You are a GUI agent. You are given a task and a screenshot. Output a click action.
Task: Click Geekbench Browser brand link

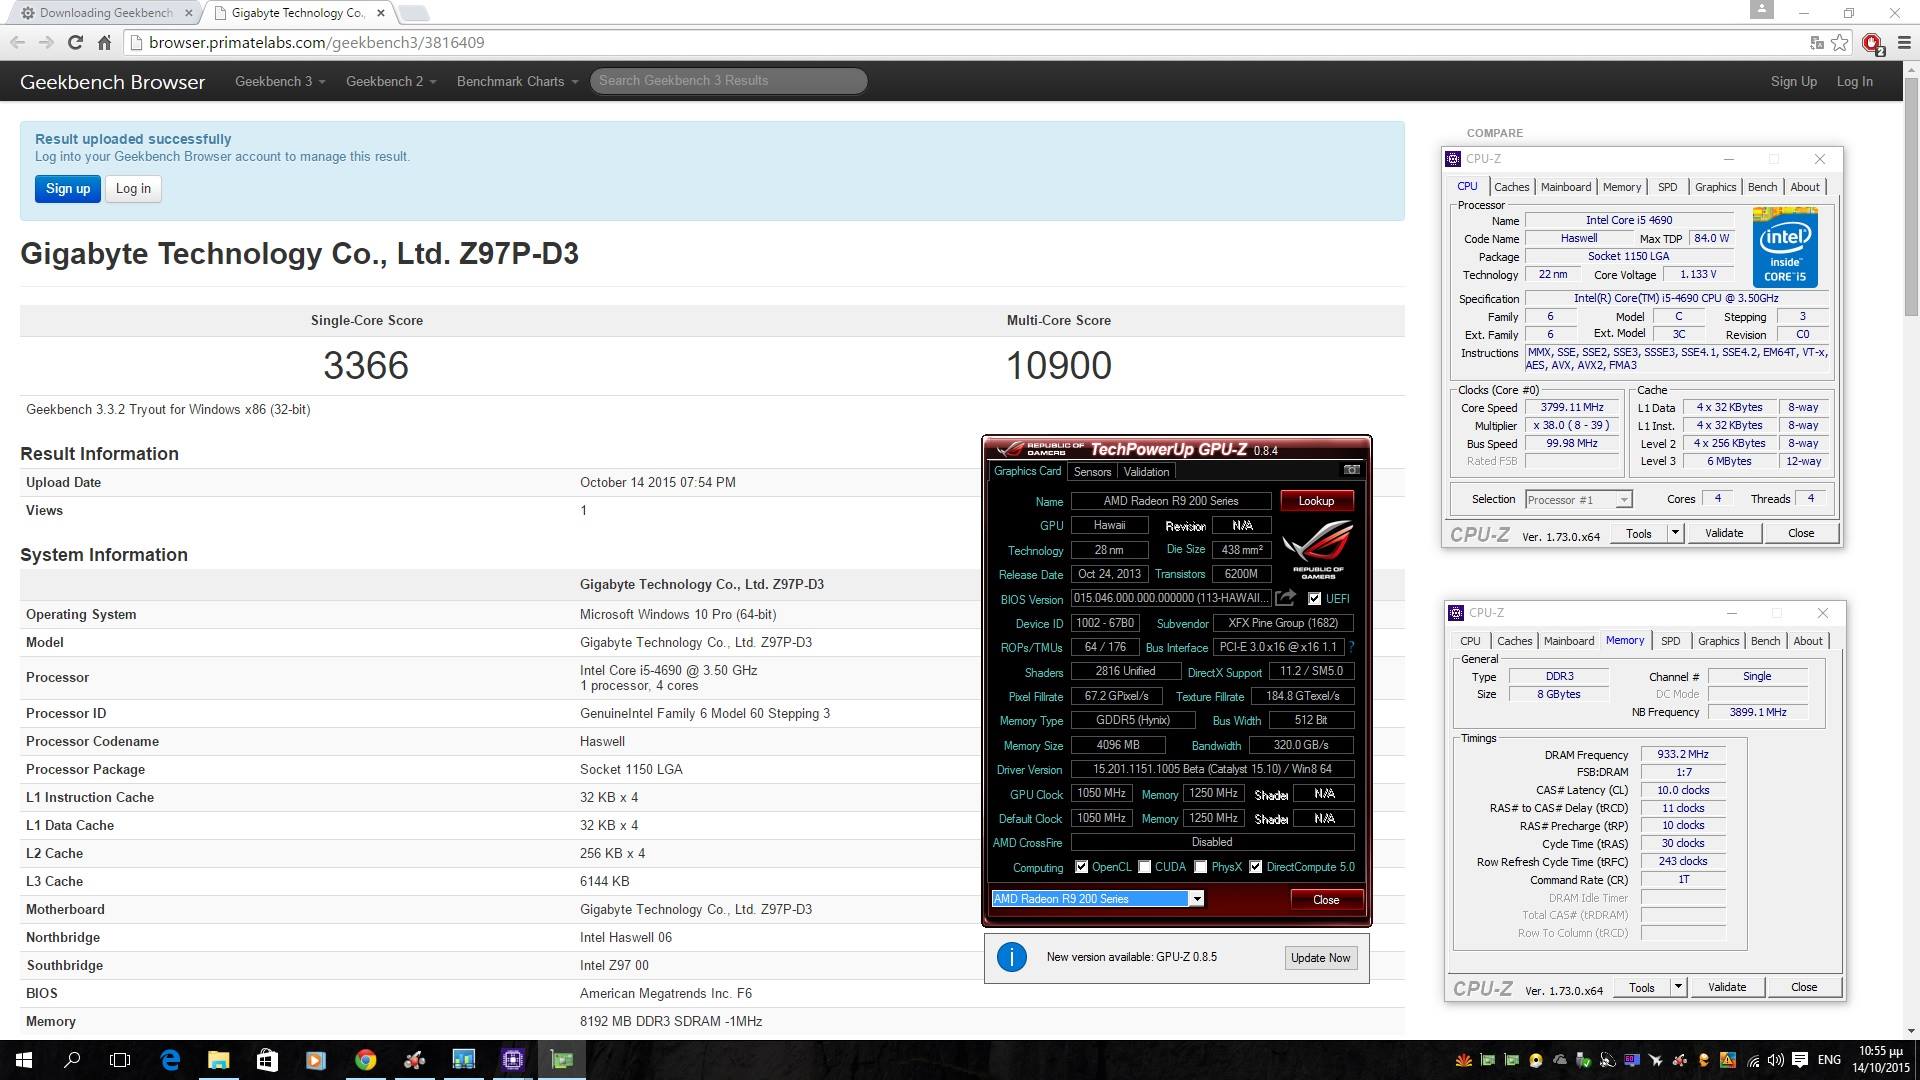coord(112,82)
